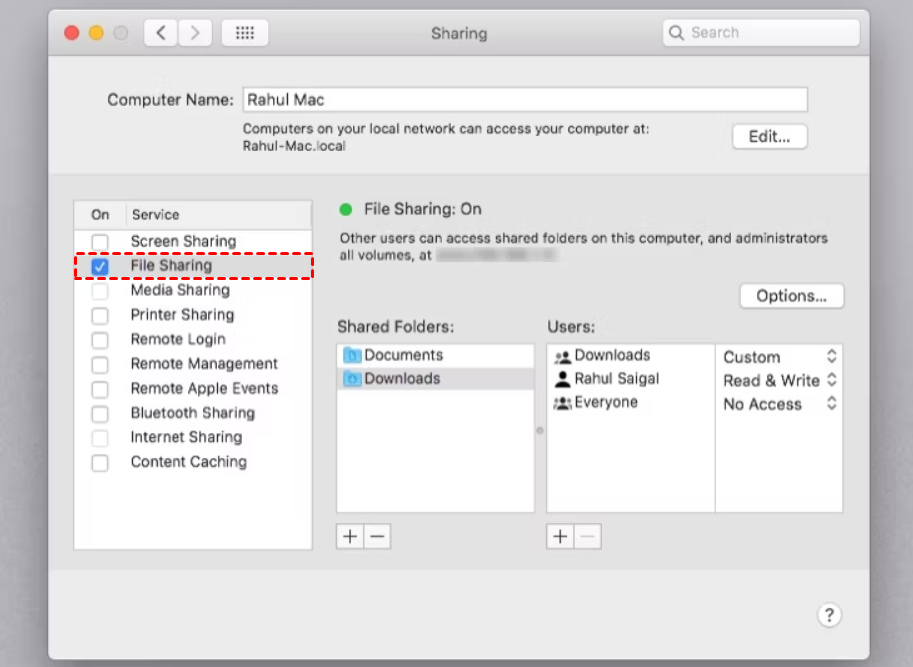Select Remote Management service row
The height and width of the screenshot is (667, 913).
pyautogui.click(x=193, y=364)
